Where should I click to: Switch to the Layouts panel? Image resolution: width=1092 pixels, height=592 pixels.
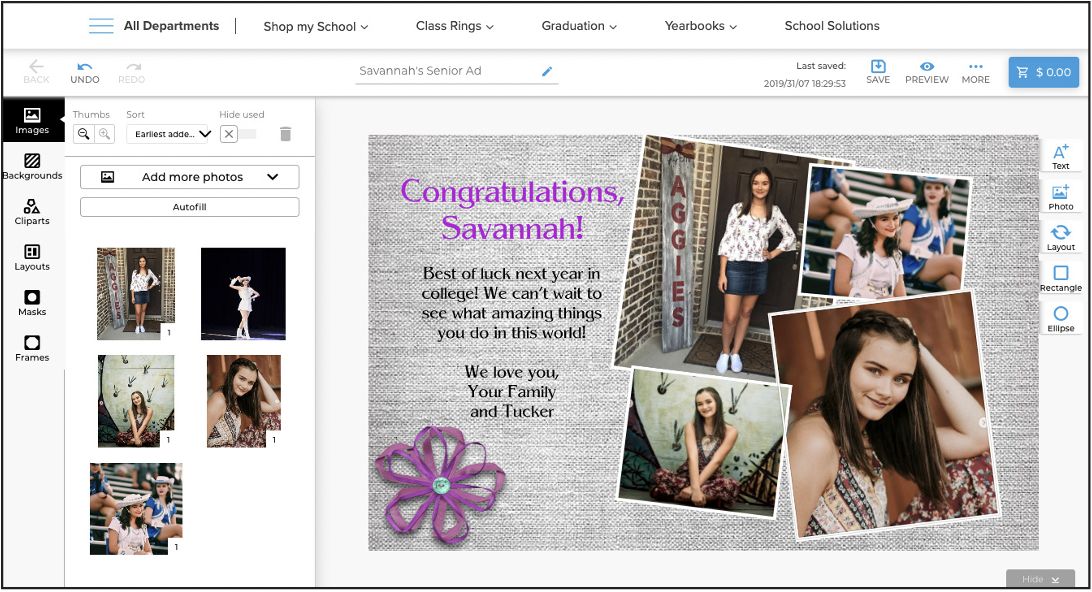(32, 258)
